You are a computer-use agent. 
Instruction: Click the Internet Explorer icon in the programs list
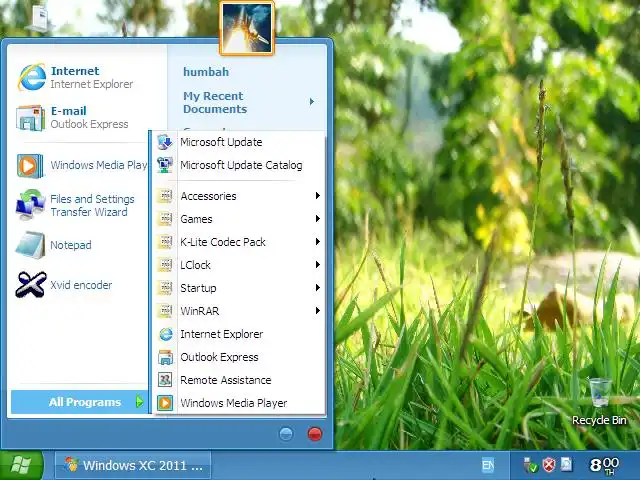pyautogui.click(x=166, y=334)
